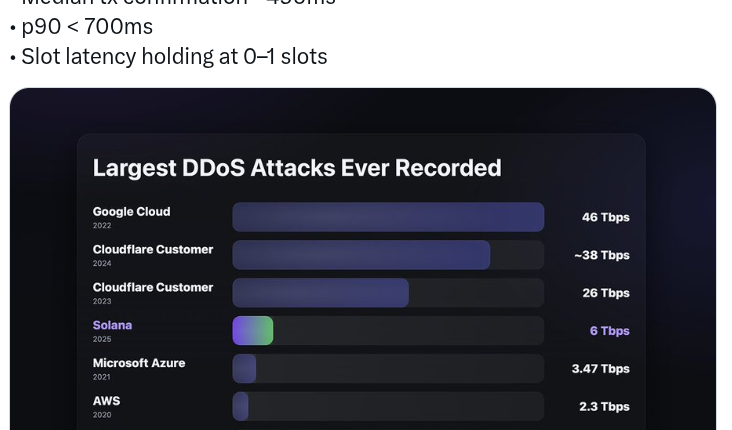Click the Google Cloud bar in the chart
The image size is (732, 430).
pyautogui.click(x=388, y=217)
